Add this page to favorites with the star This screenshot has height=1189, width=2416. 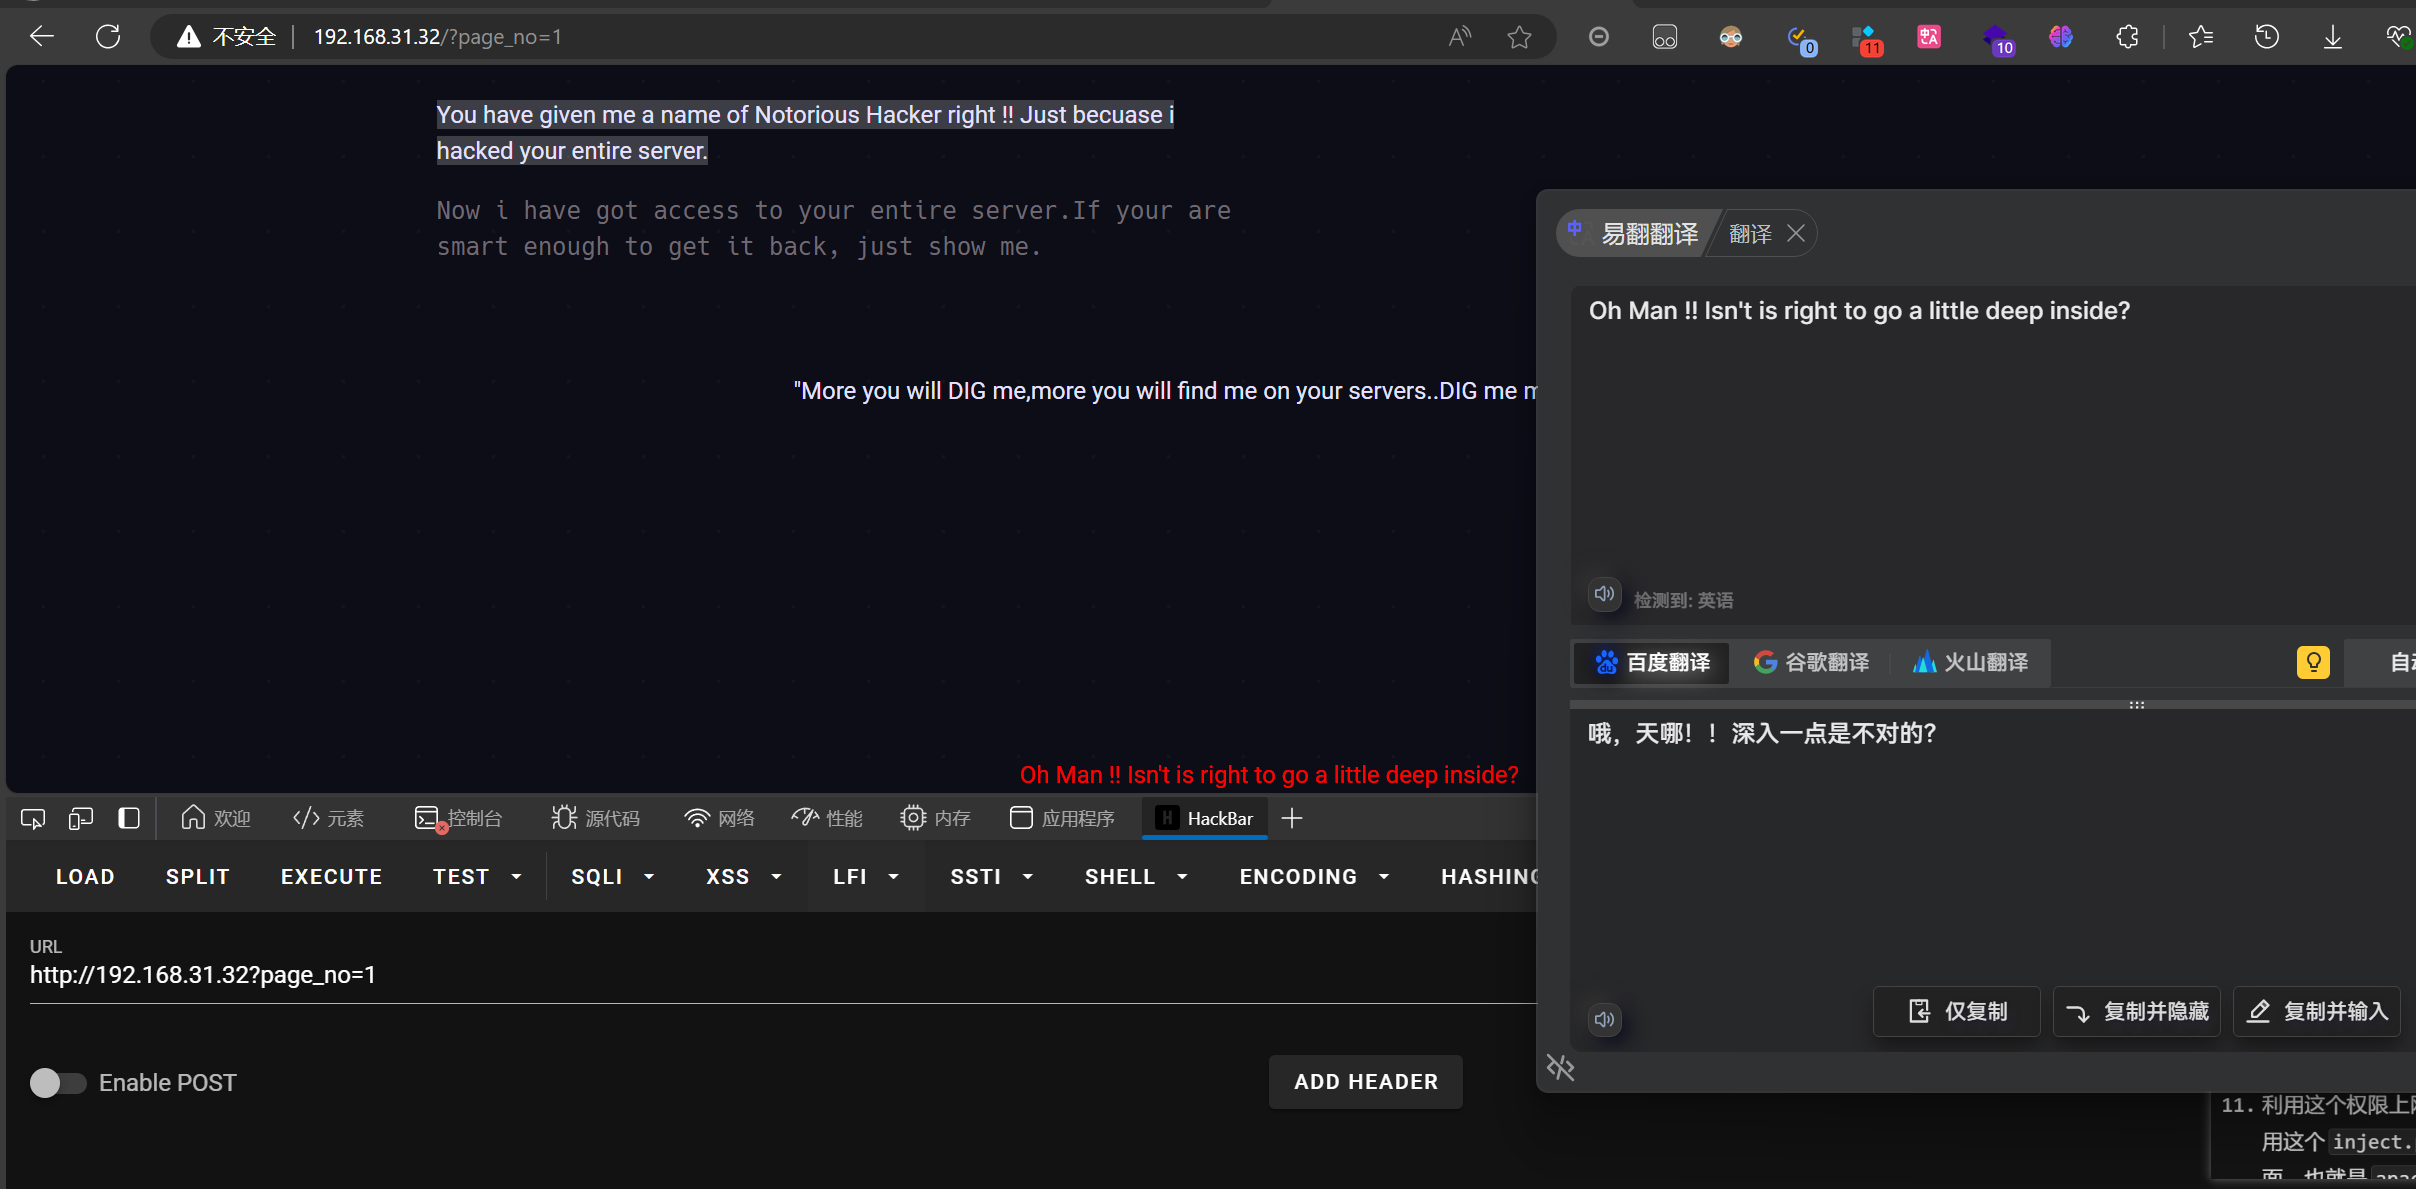1519,37
